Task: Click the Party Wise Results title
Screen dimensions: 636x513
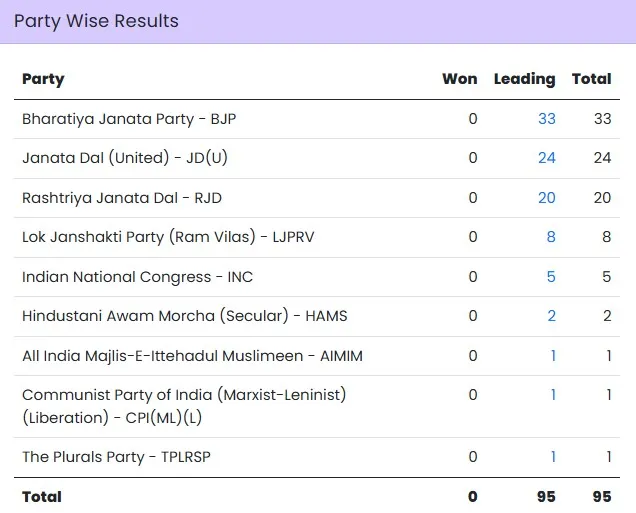Action: tap(96, 21)
